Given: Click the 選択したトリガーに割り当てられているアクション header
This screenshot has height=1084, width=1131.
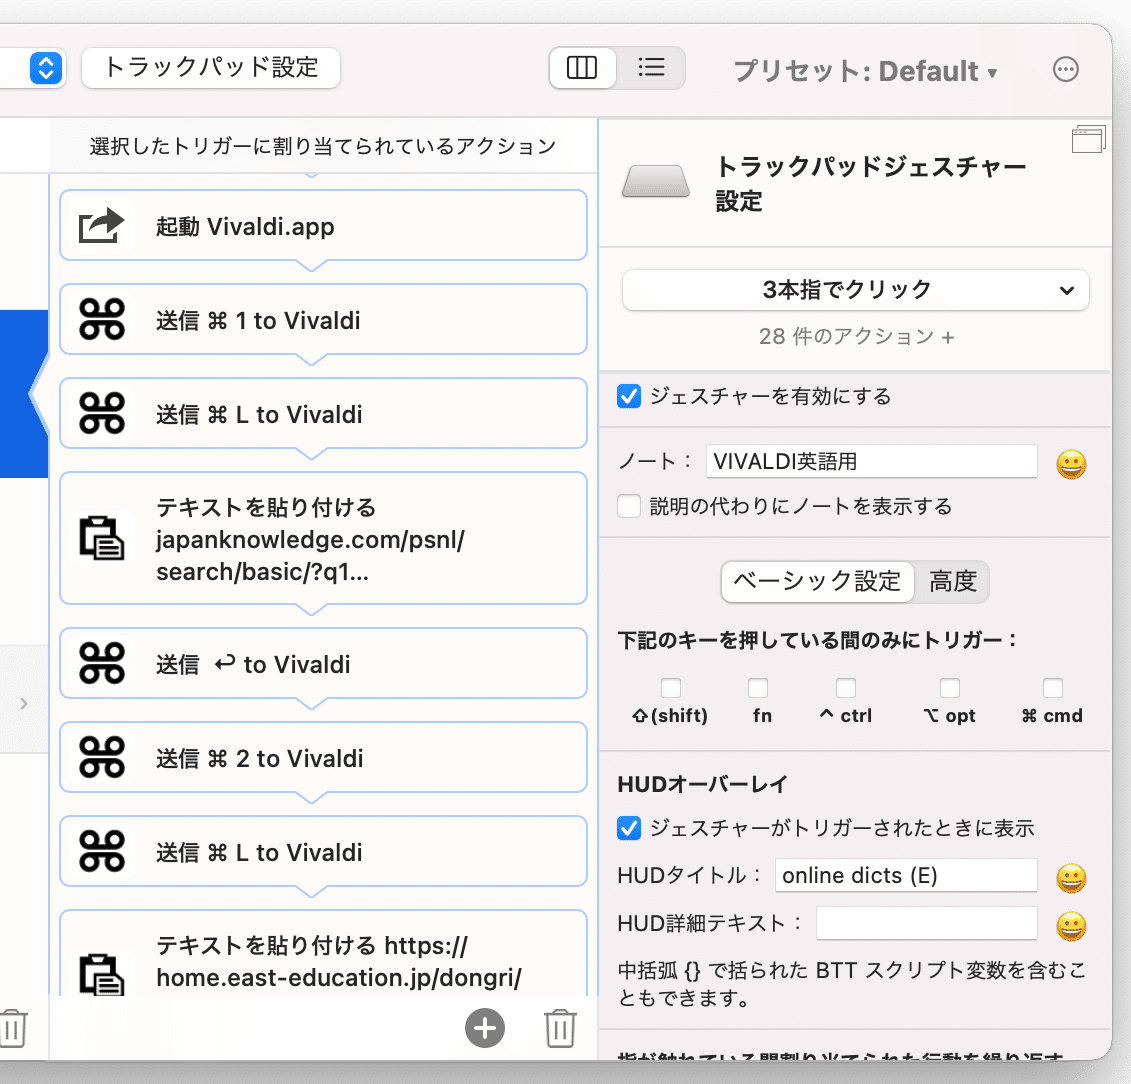Looking at the screenshot, I should (323, 146).
